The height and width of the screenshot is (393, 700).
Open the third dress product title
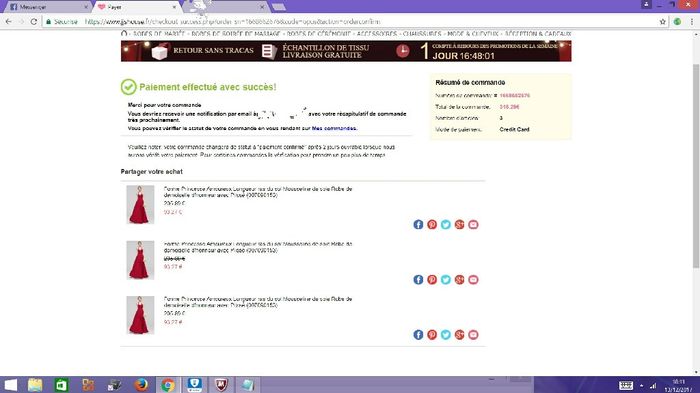(258, 302)
